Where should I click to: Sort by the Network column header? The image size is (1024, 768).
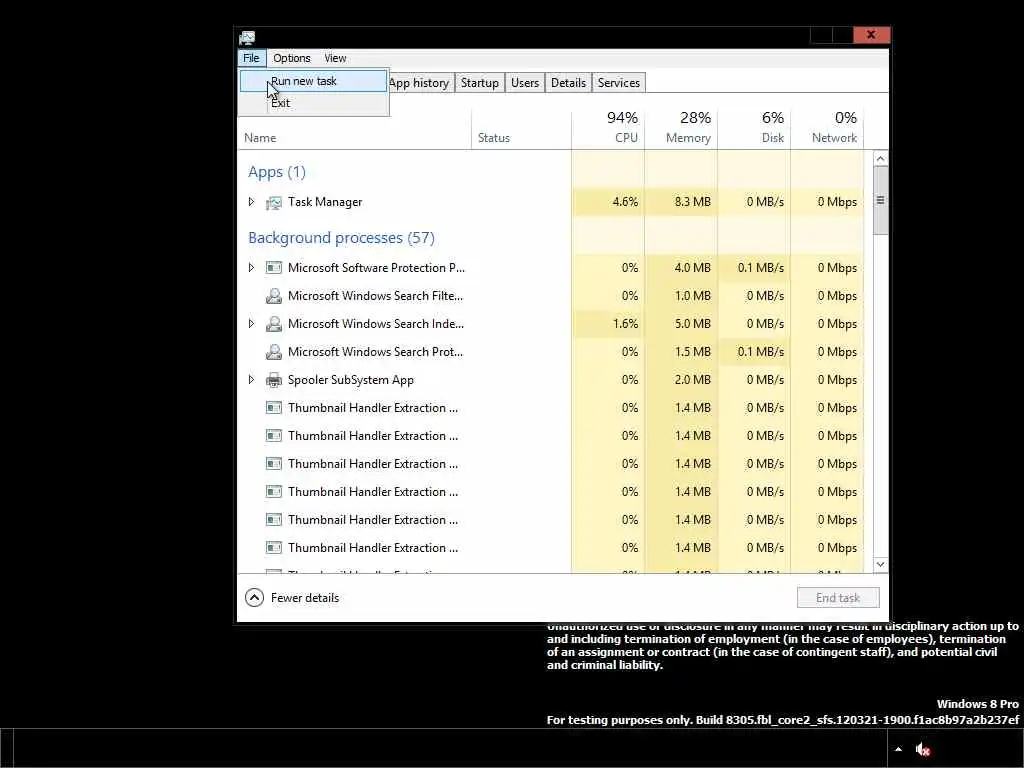coord(827,130)
